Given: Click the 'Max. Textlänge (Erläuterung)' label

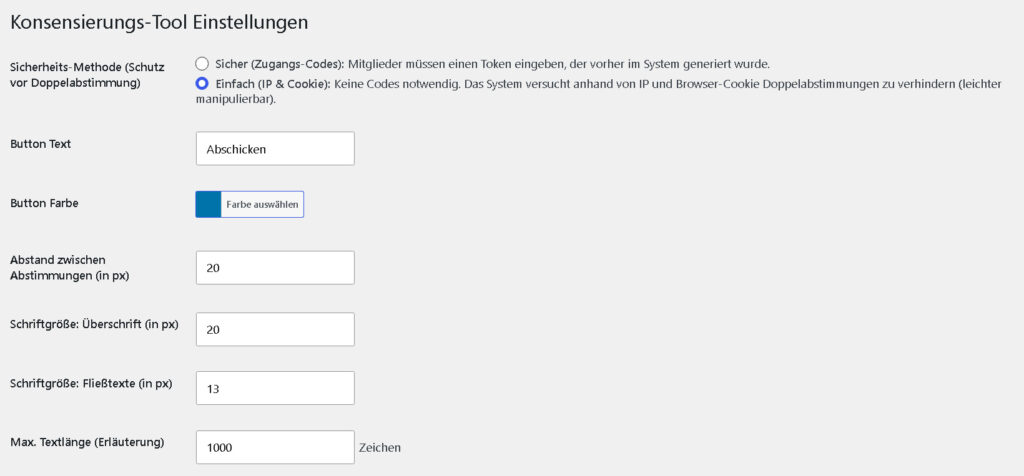Looking at the screenshot, I should 87,443.
